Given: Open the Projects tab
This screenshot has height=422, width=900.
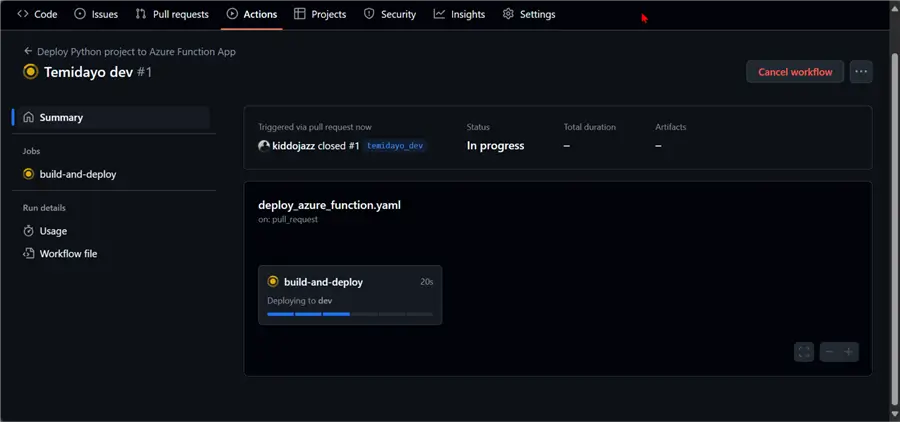Looking at the screenshot, I should (320, 14).
